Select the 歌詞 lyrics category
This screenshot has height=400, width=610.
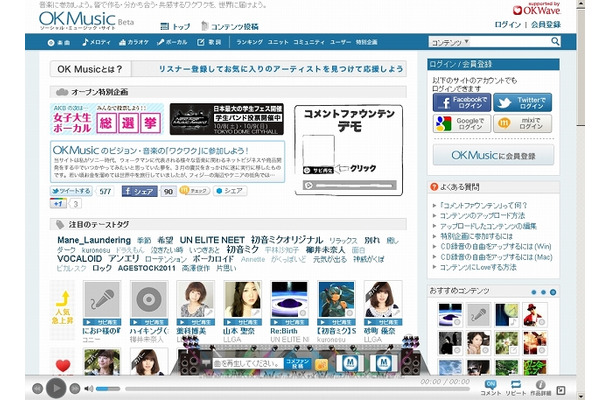[x=209, y=42]
